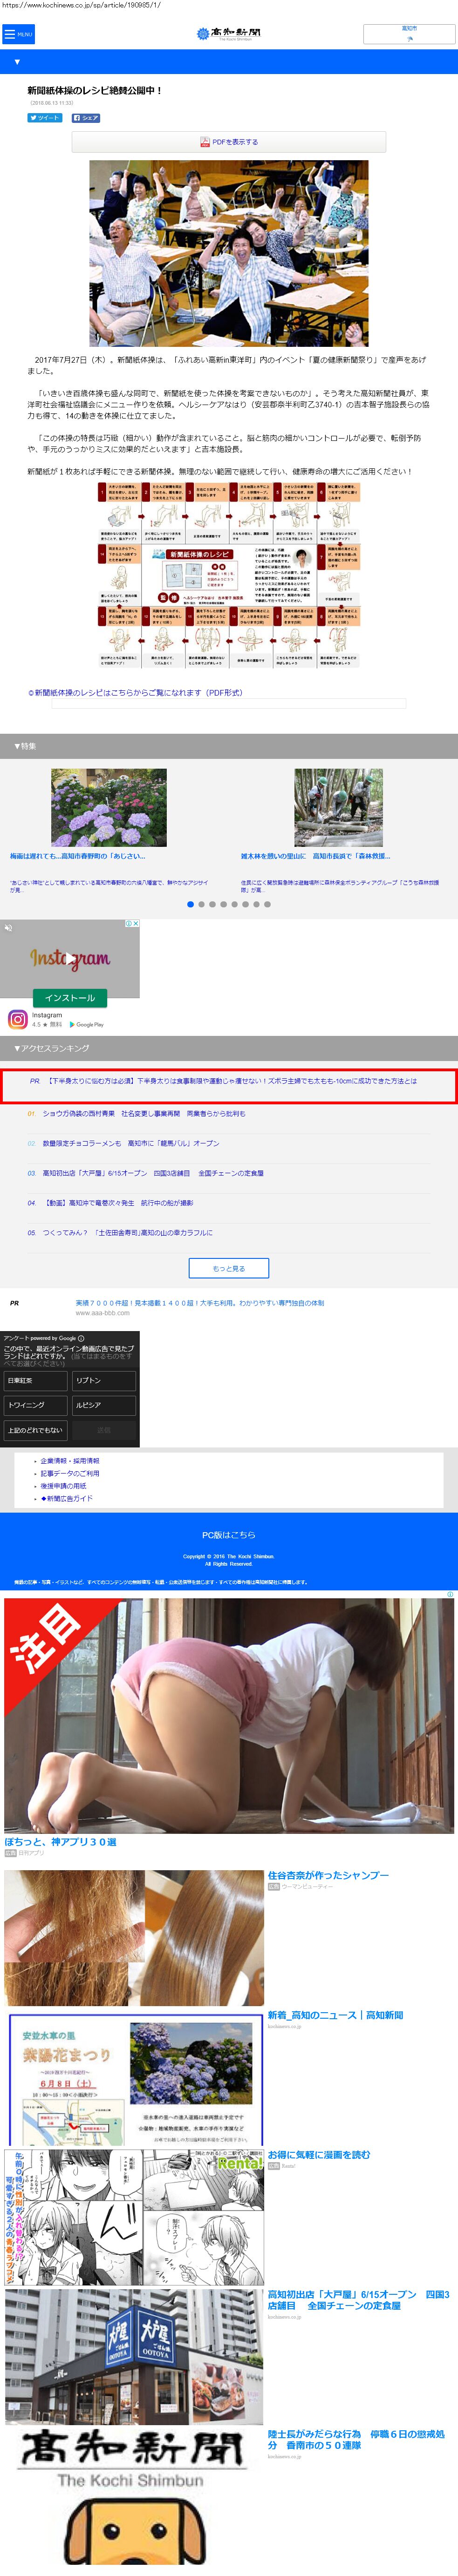Open the 新聞紙体操のレシピ PDF link
Viewport: 458px width, 2576px height.
tap(135, 692)
